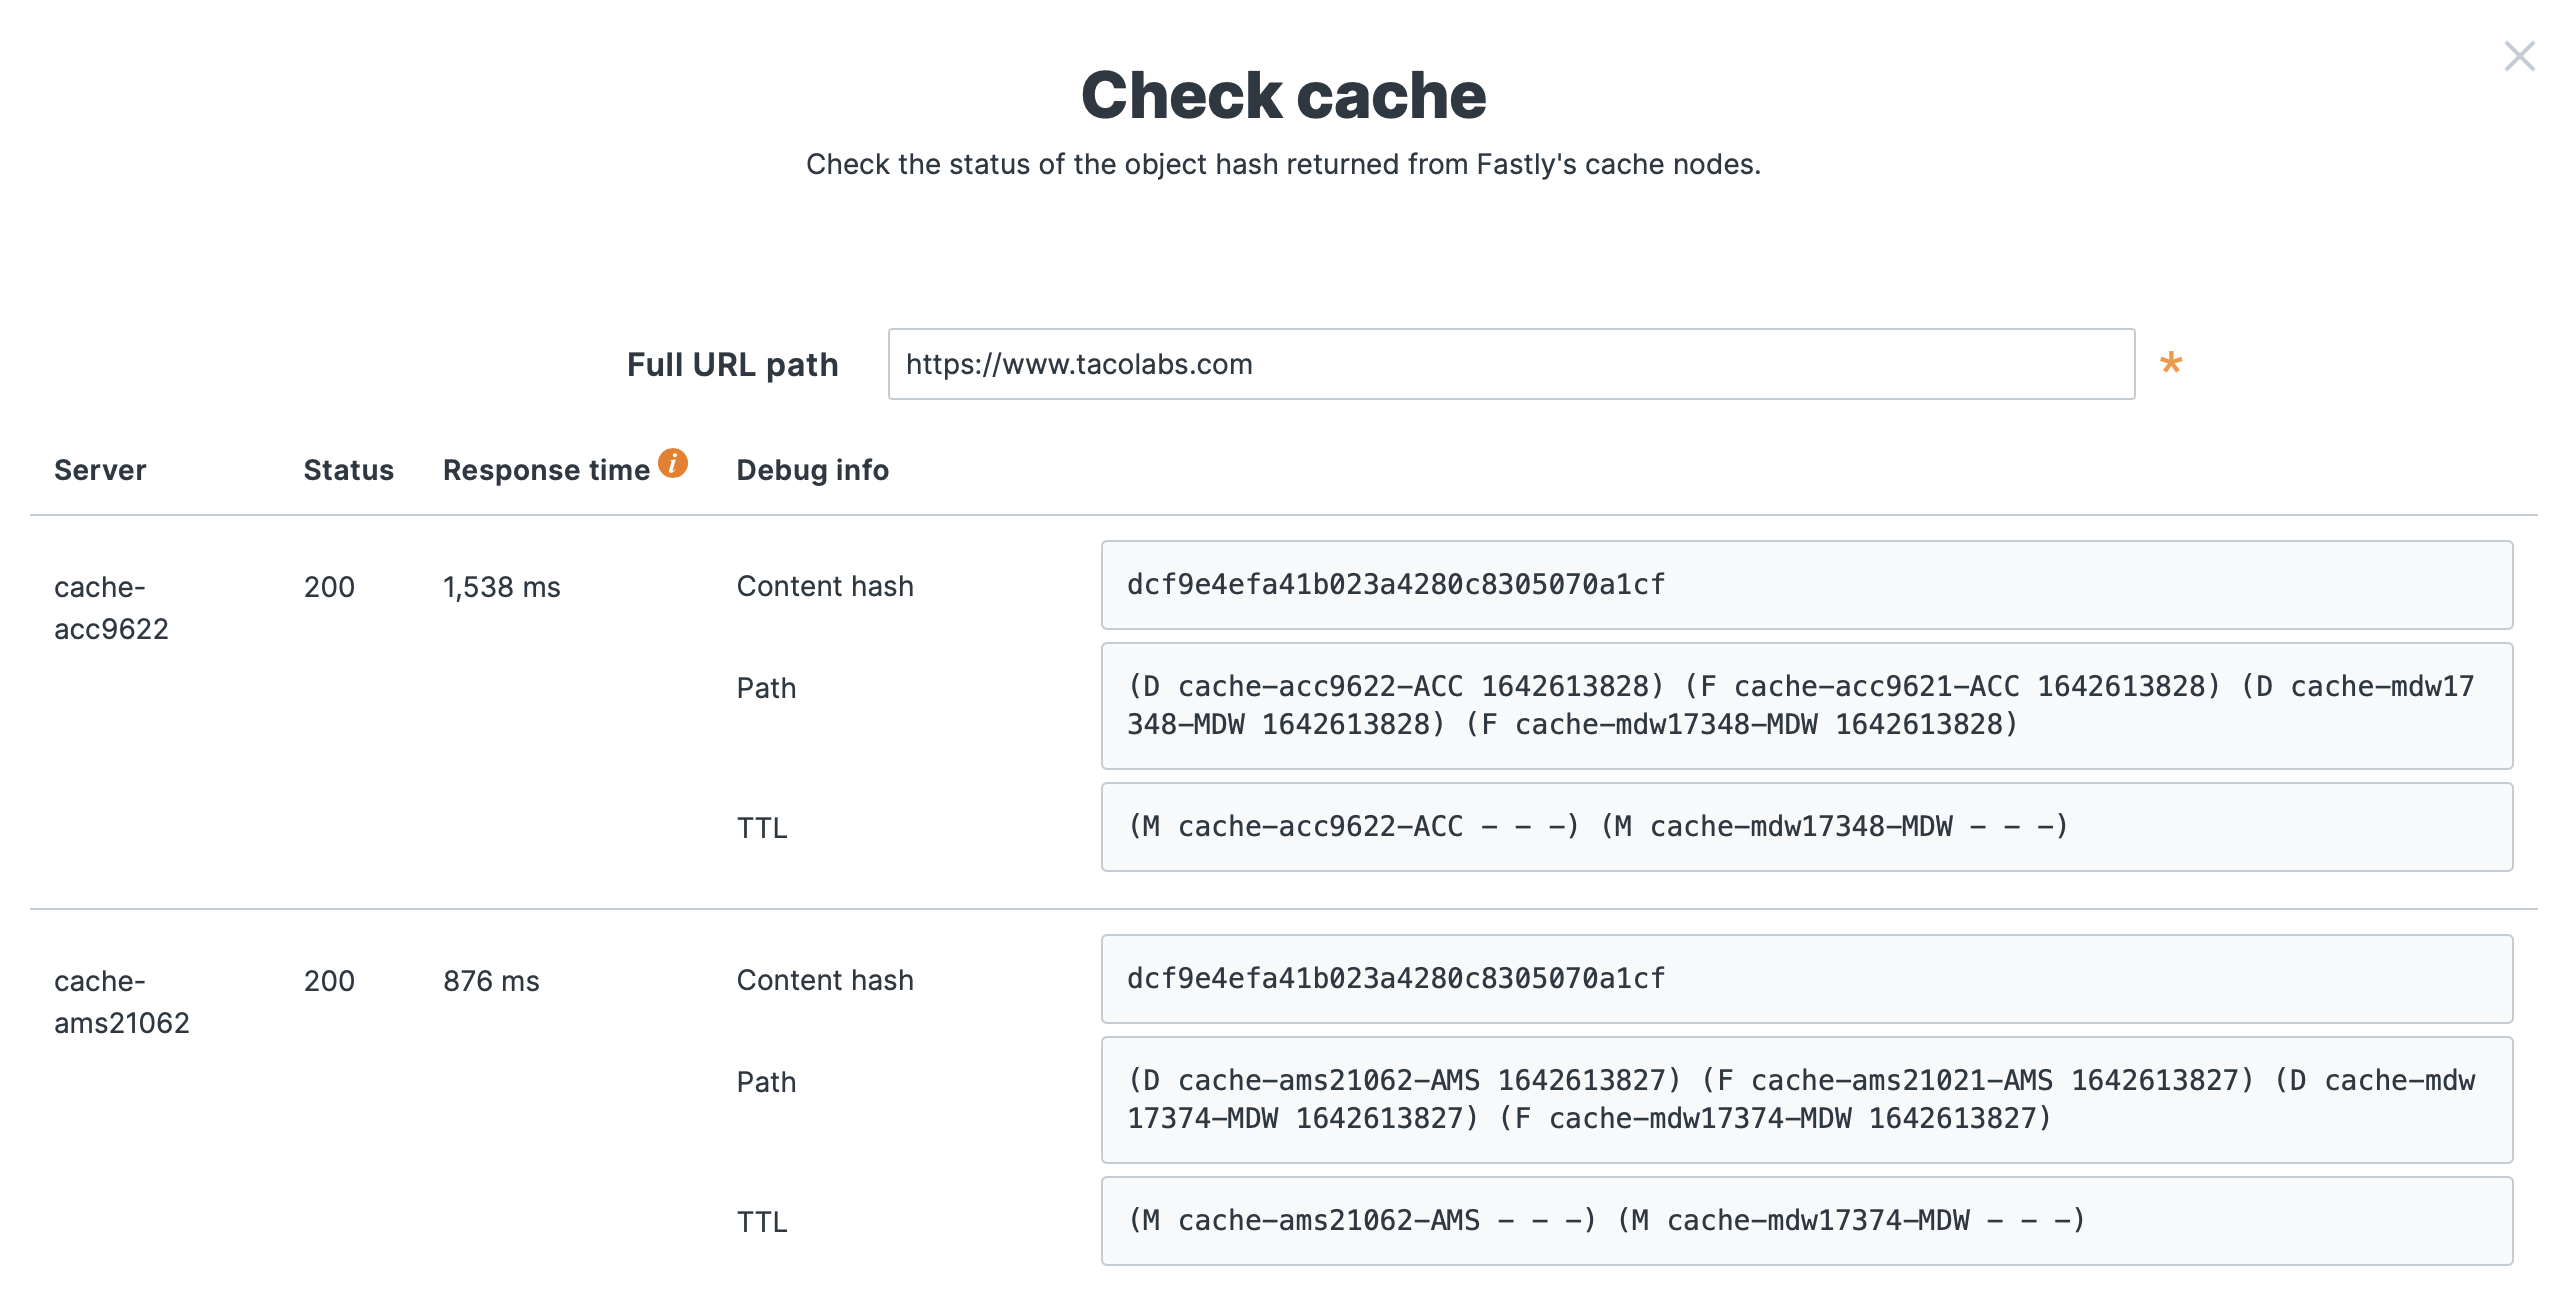
Task: Click the orange asterisk beside the URL field
Action: (2168, 364)
